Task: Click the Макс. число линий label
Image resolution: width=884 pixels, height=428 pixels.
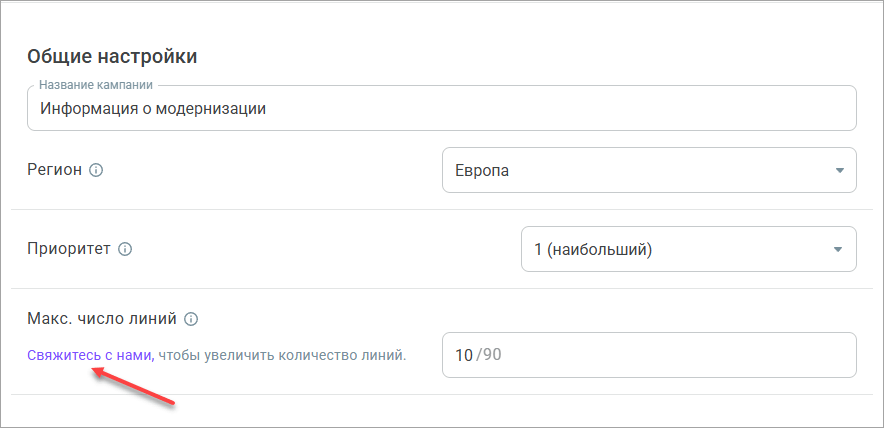Action: (x=102, y=320)
